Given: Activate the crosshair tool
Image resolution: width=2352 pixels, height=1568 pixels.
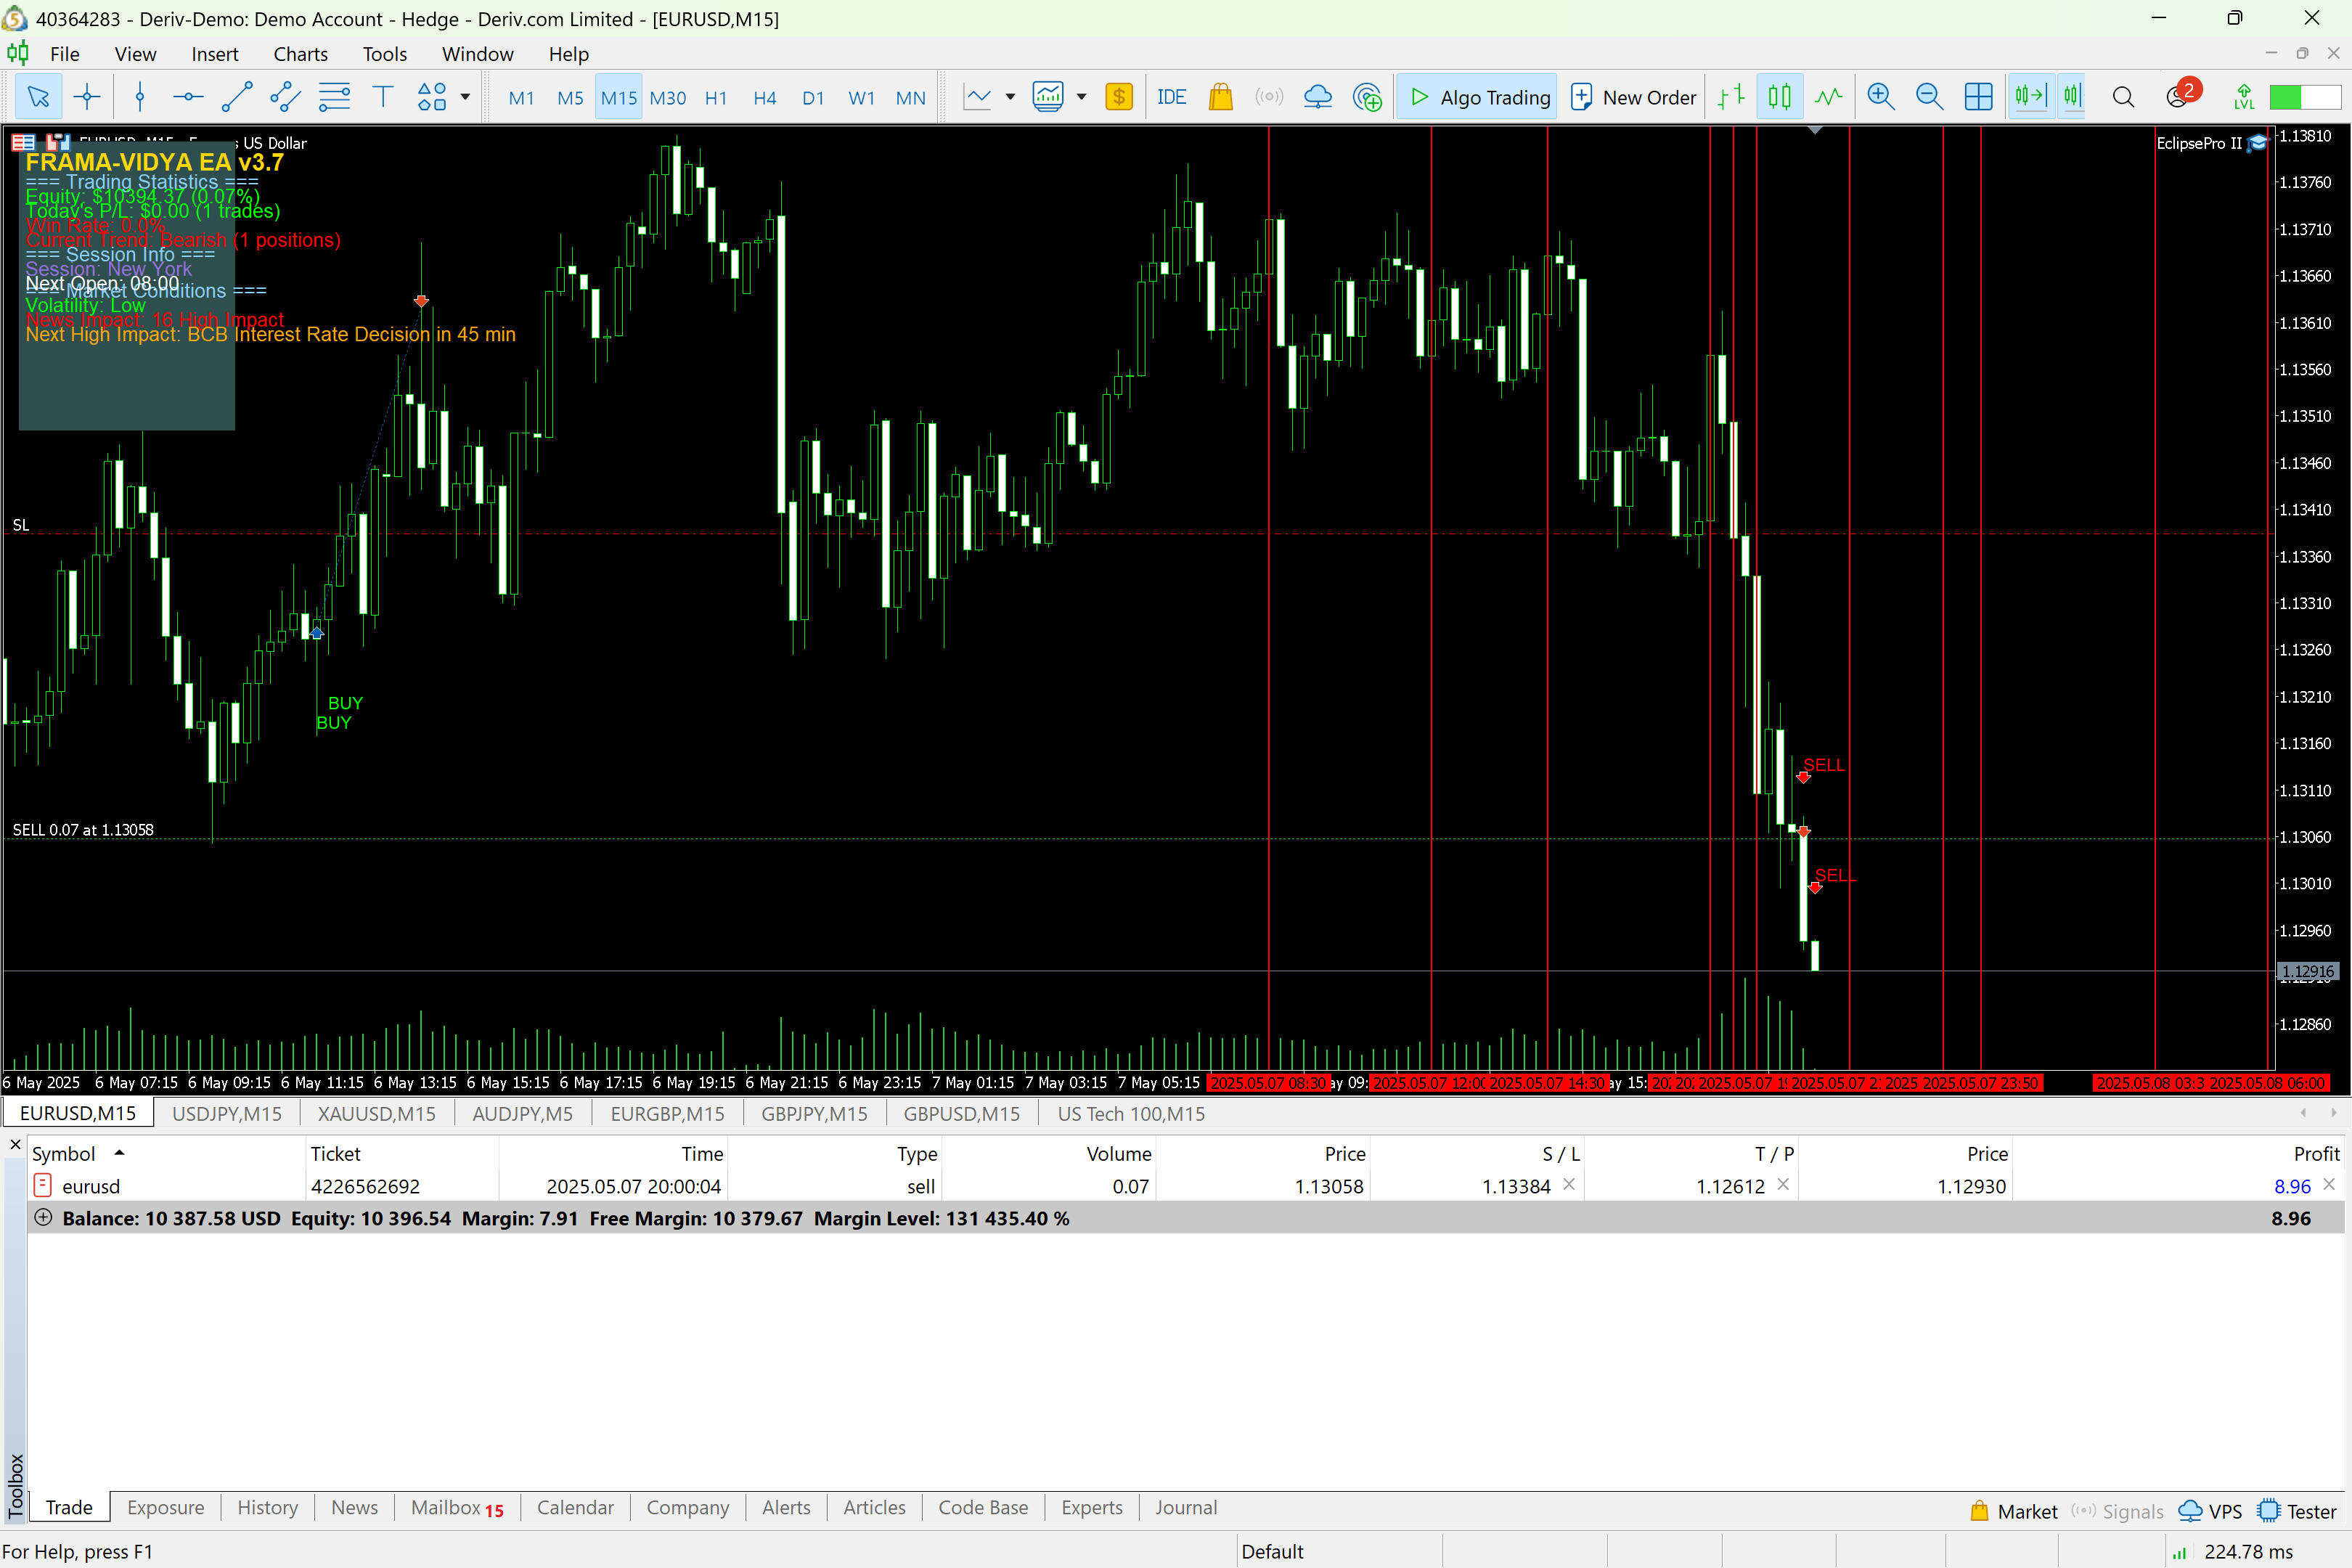Looking at the screenshot, I should point(87,97).
